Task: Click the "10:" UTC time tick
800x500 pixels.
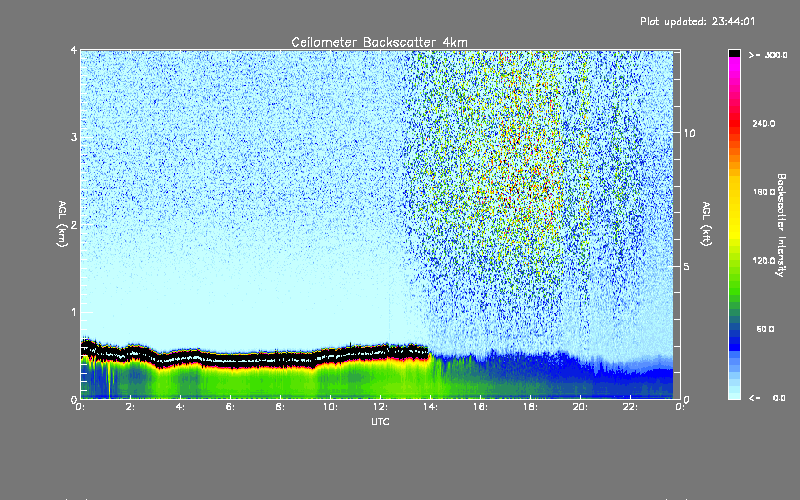Action: [330, 407]
